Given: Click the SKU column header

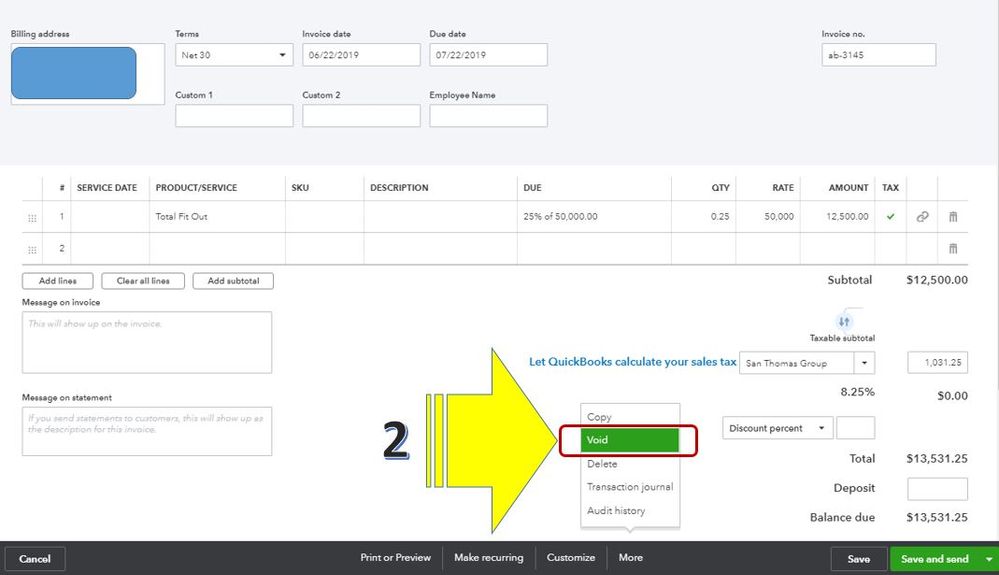Looking at the screenshot, I should click(300, 188).
